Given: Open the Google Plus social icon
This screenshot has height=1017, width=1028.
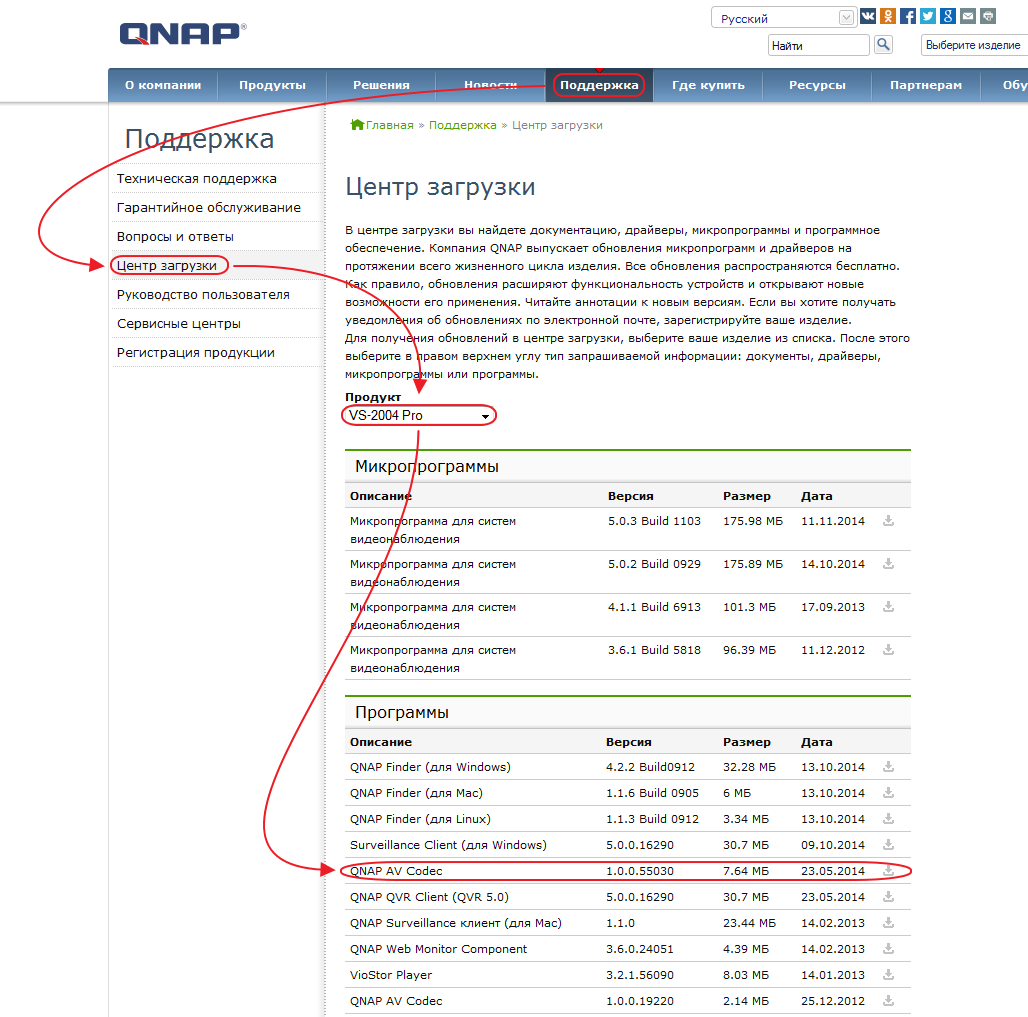Looking at the screenshot, I should point(948,16).
